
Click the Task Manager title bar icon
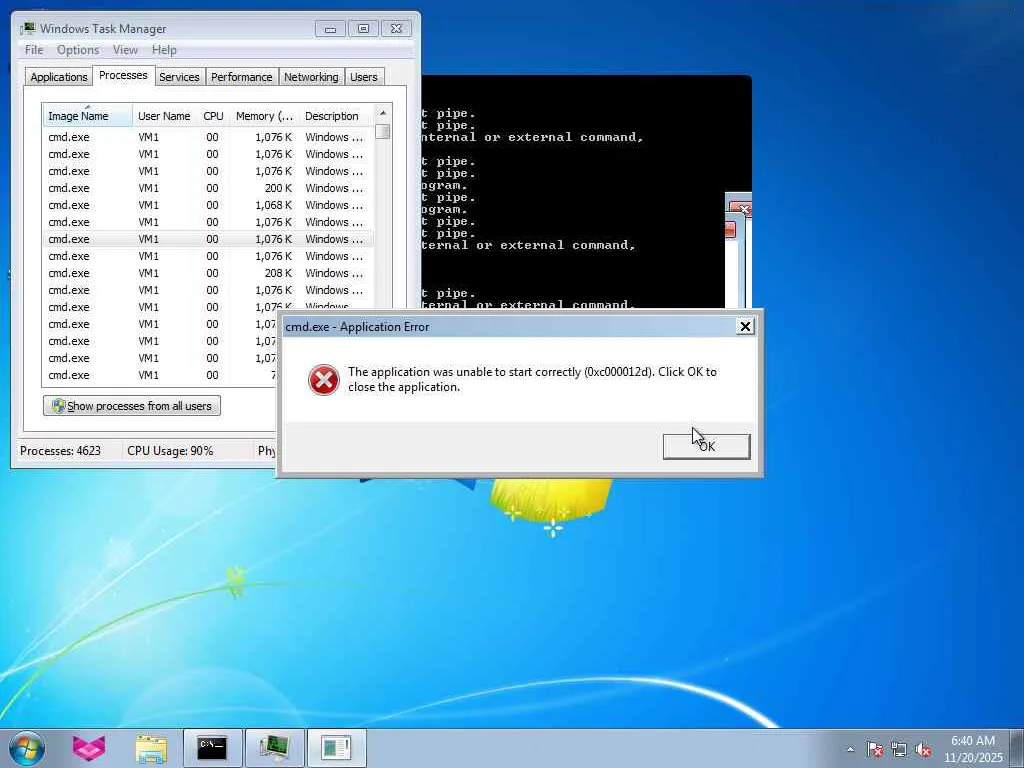27,28
